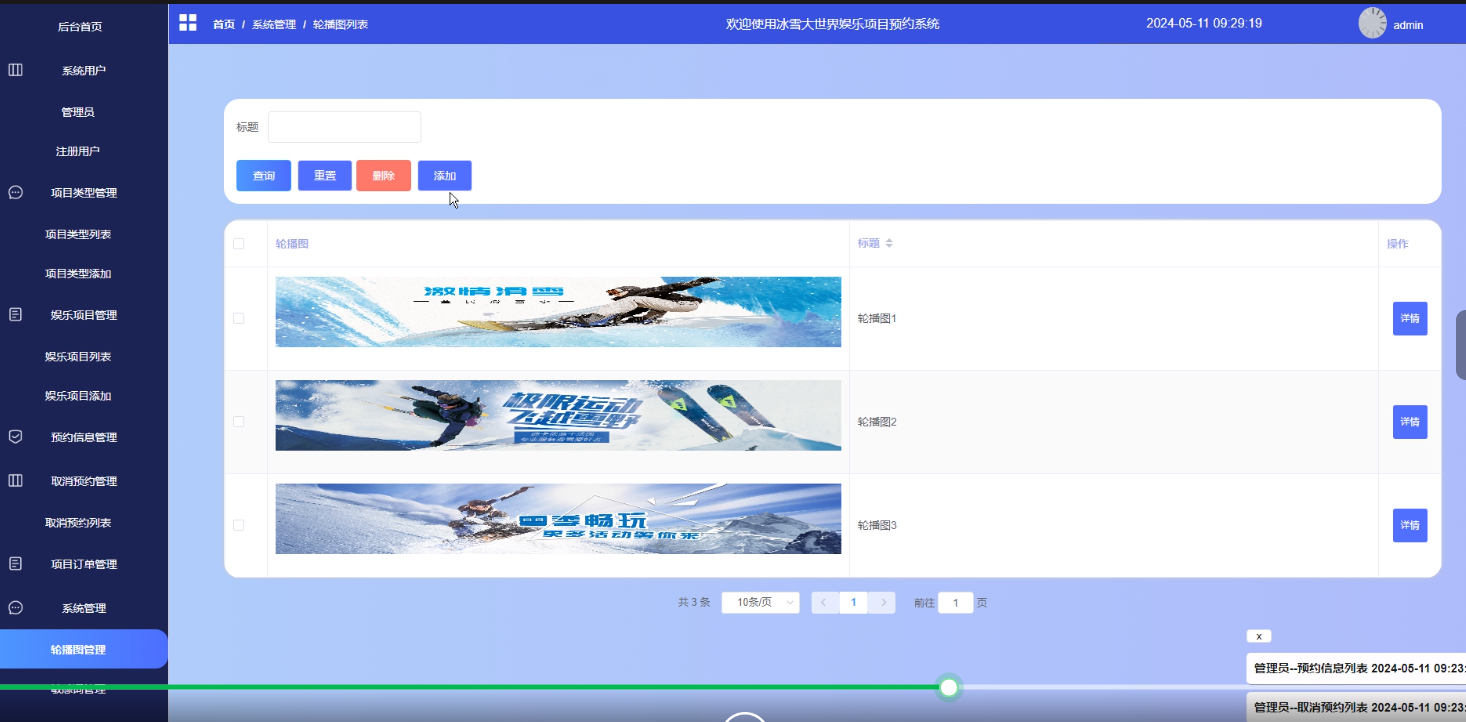Click the 项目订单管理 document icon
Screen dimensions: 1466x722
(x=16, y=564)
